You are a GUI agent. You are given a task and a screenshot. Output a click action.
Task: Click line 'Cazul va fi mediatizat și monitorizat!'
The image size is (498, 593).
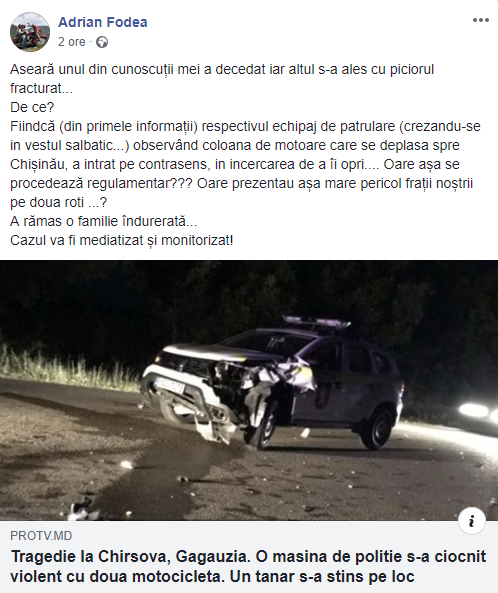122,240
